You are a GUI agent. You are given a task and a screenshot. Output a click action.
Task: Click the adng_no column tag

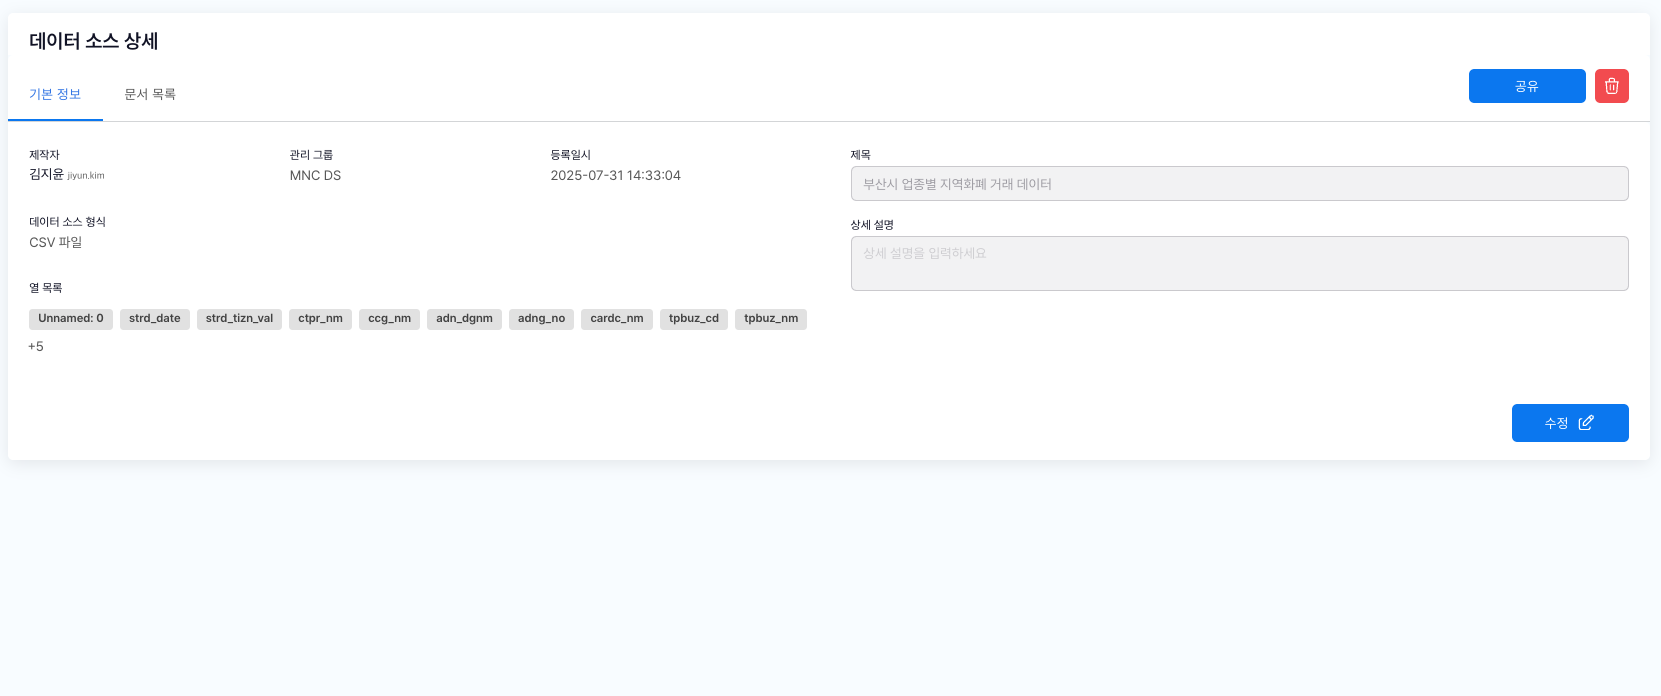click(x=541, y=319)
